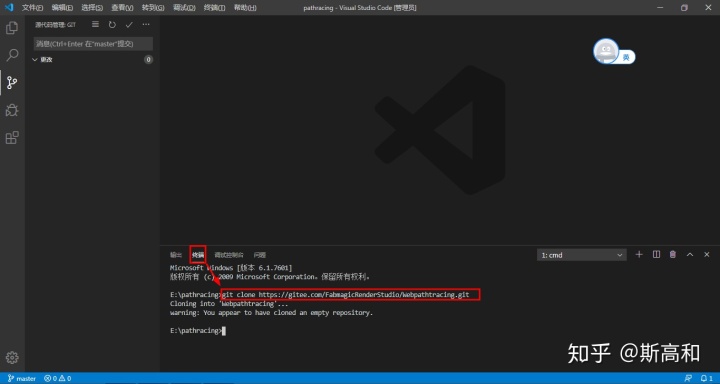Click the 英 input method badge
The height and width of the screenshot is (384, 720).
(626, 57)
